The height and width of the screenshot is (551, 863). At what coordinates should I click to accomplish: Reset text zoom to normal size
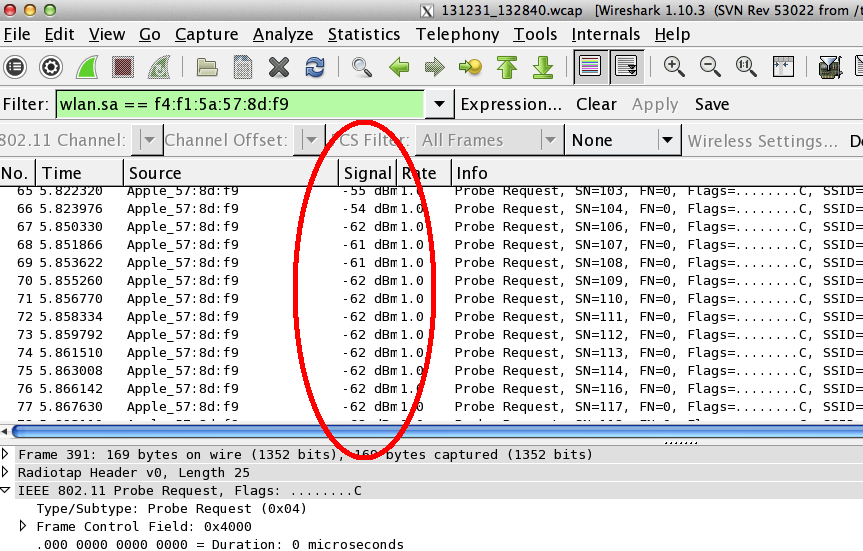pos(746,67)
